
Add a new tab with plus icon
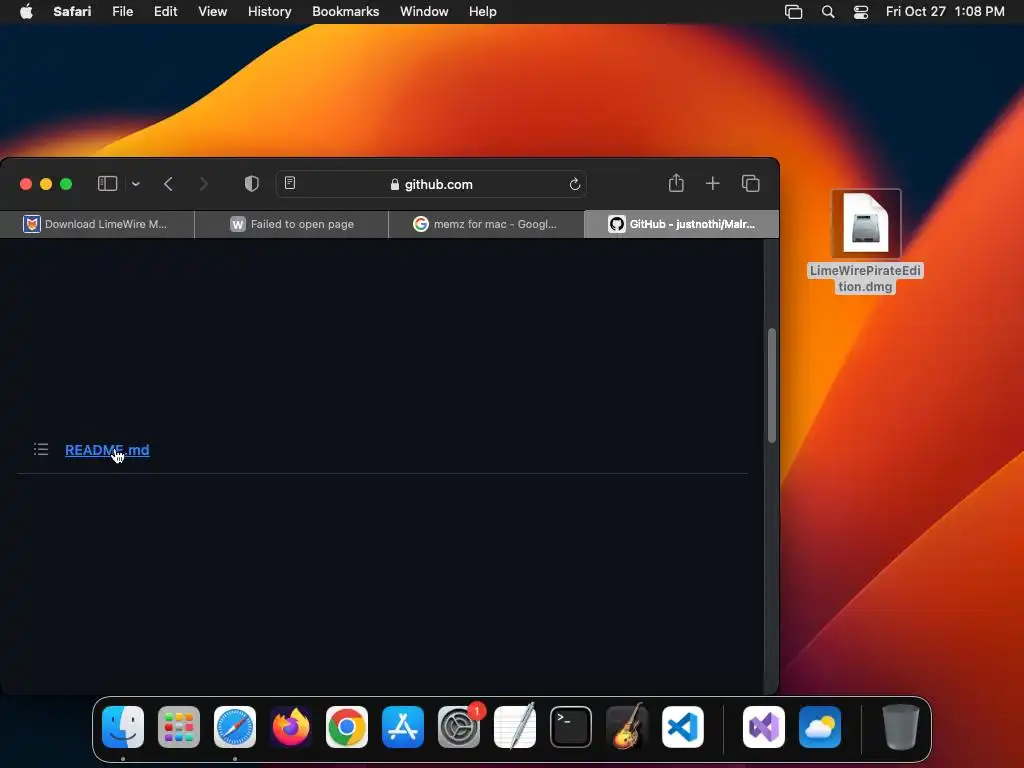click(712, 184)
